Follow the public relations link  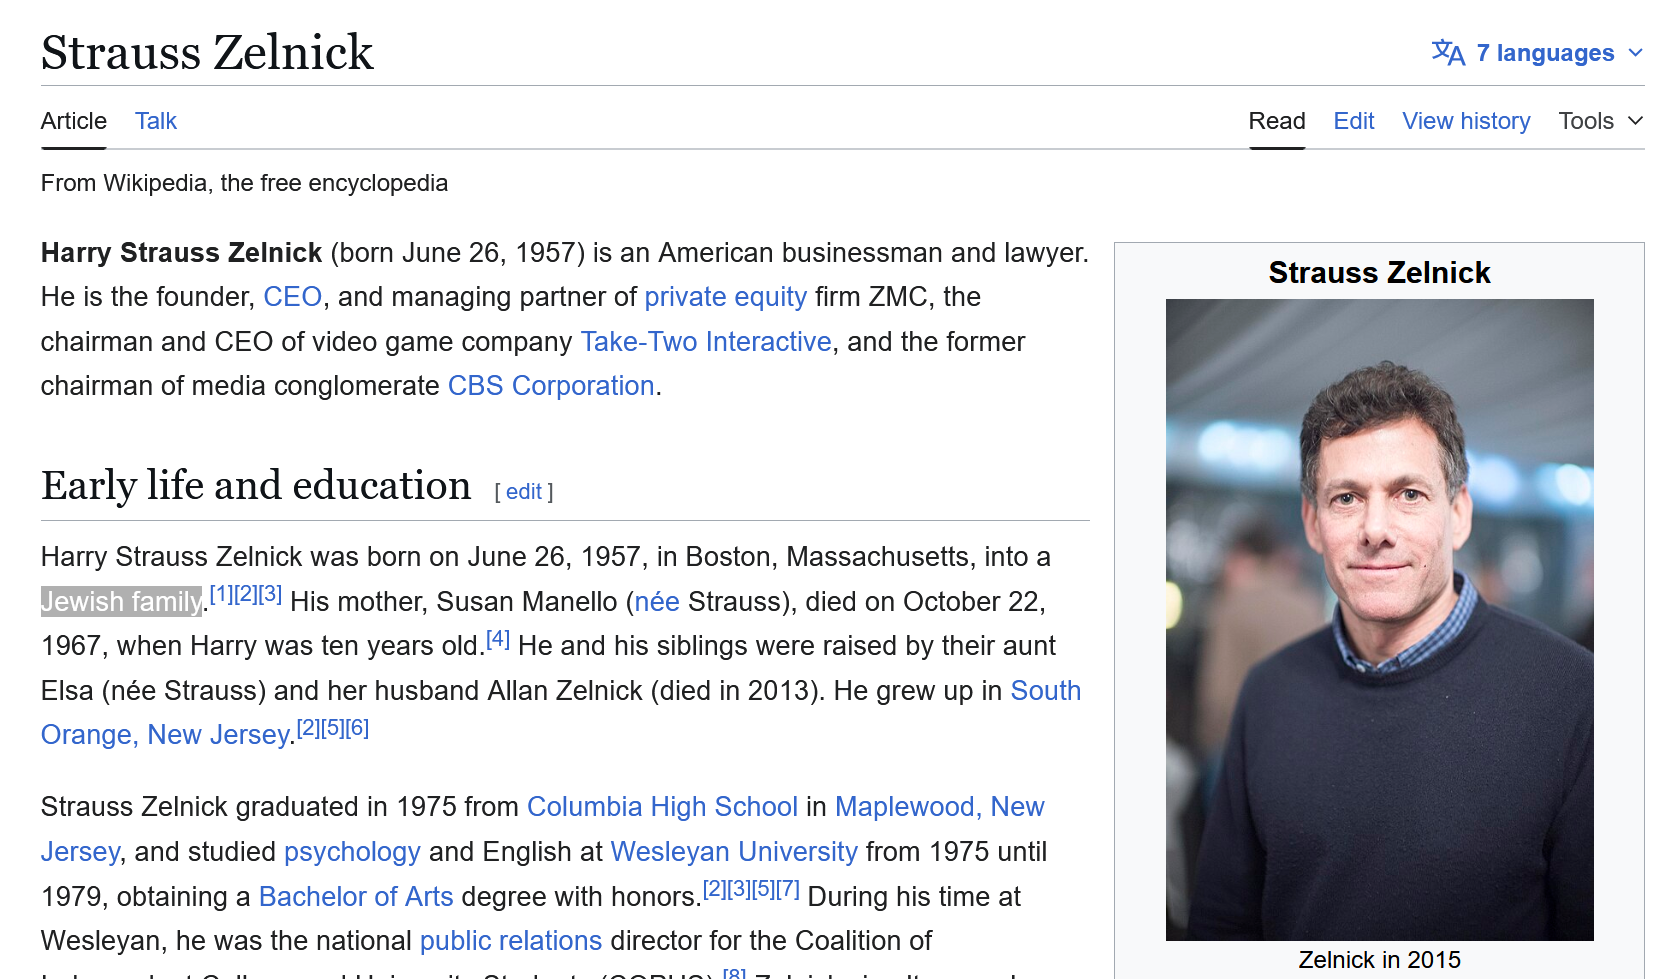tap(511, 941)
